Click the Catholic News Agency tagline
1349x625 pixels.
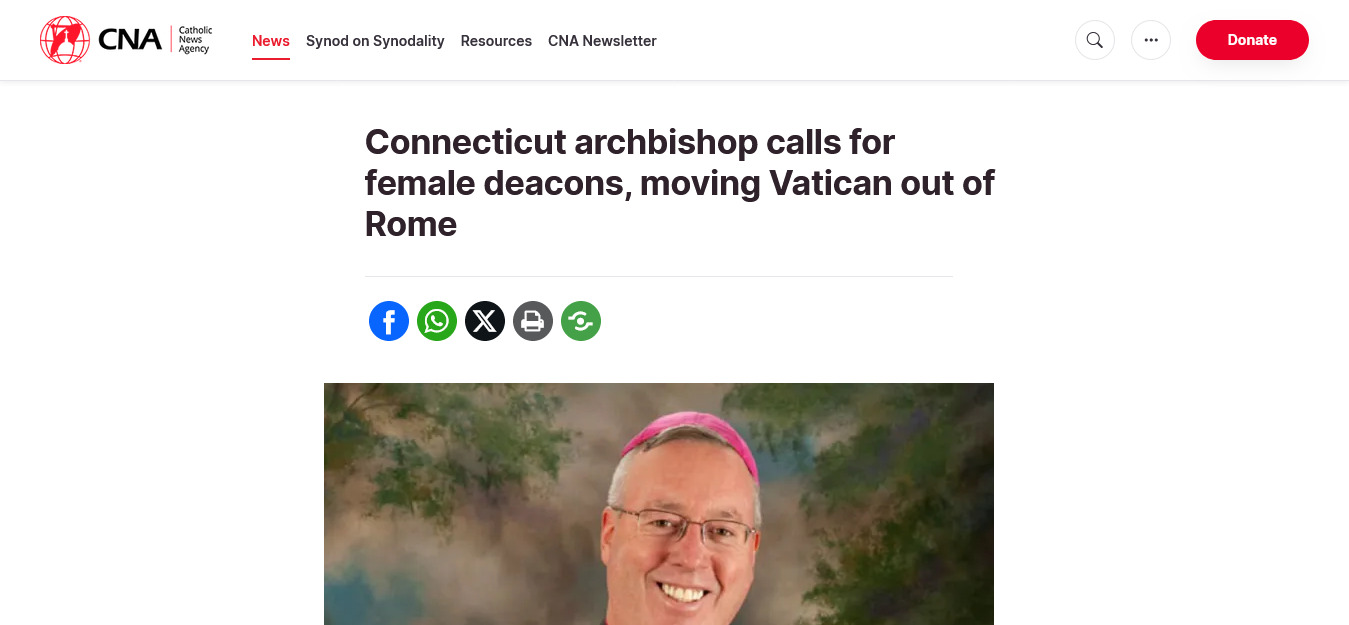tap(195, 40)
